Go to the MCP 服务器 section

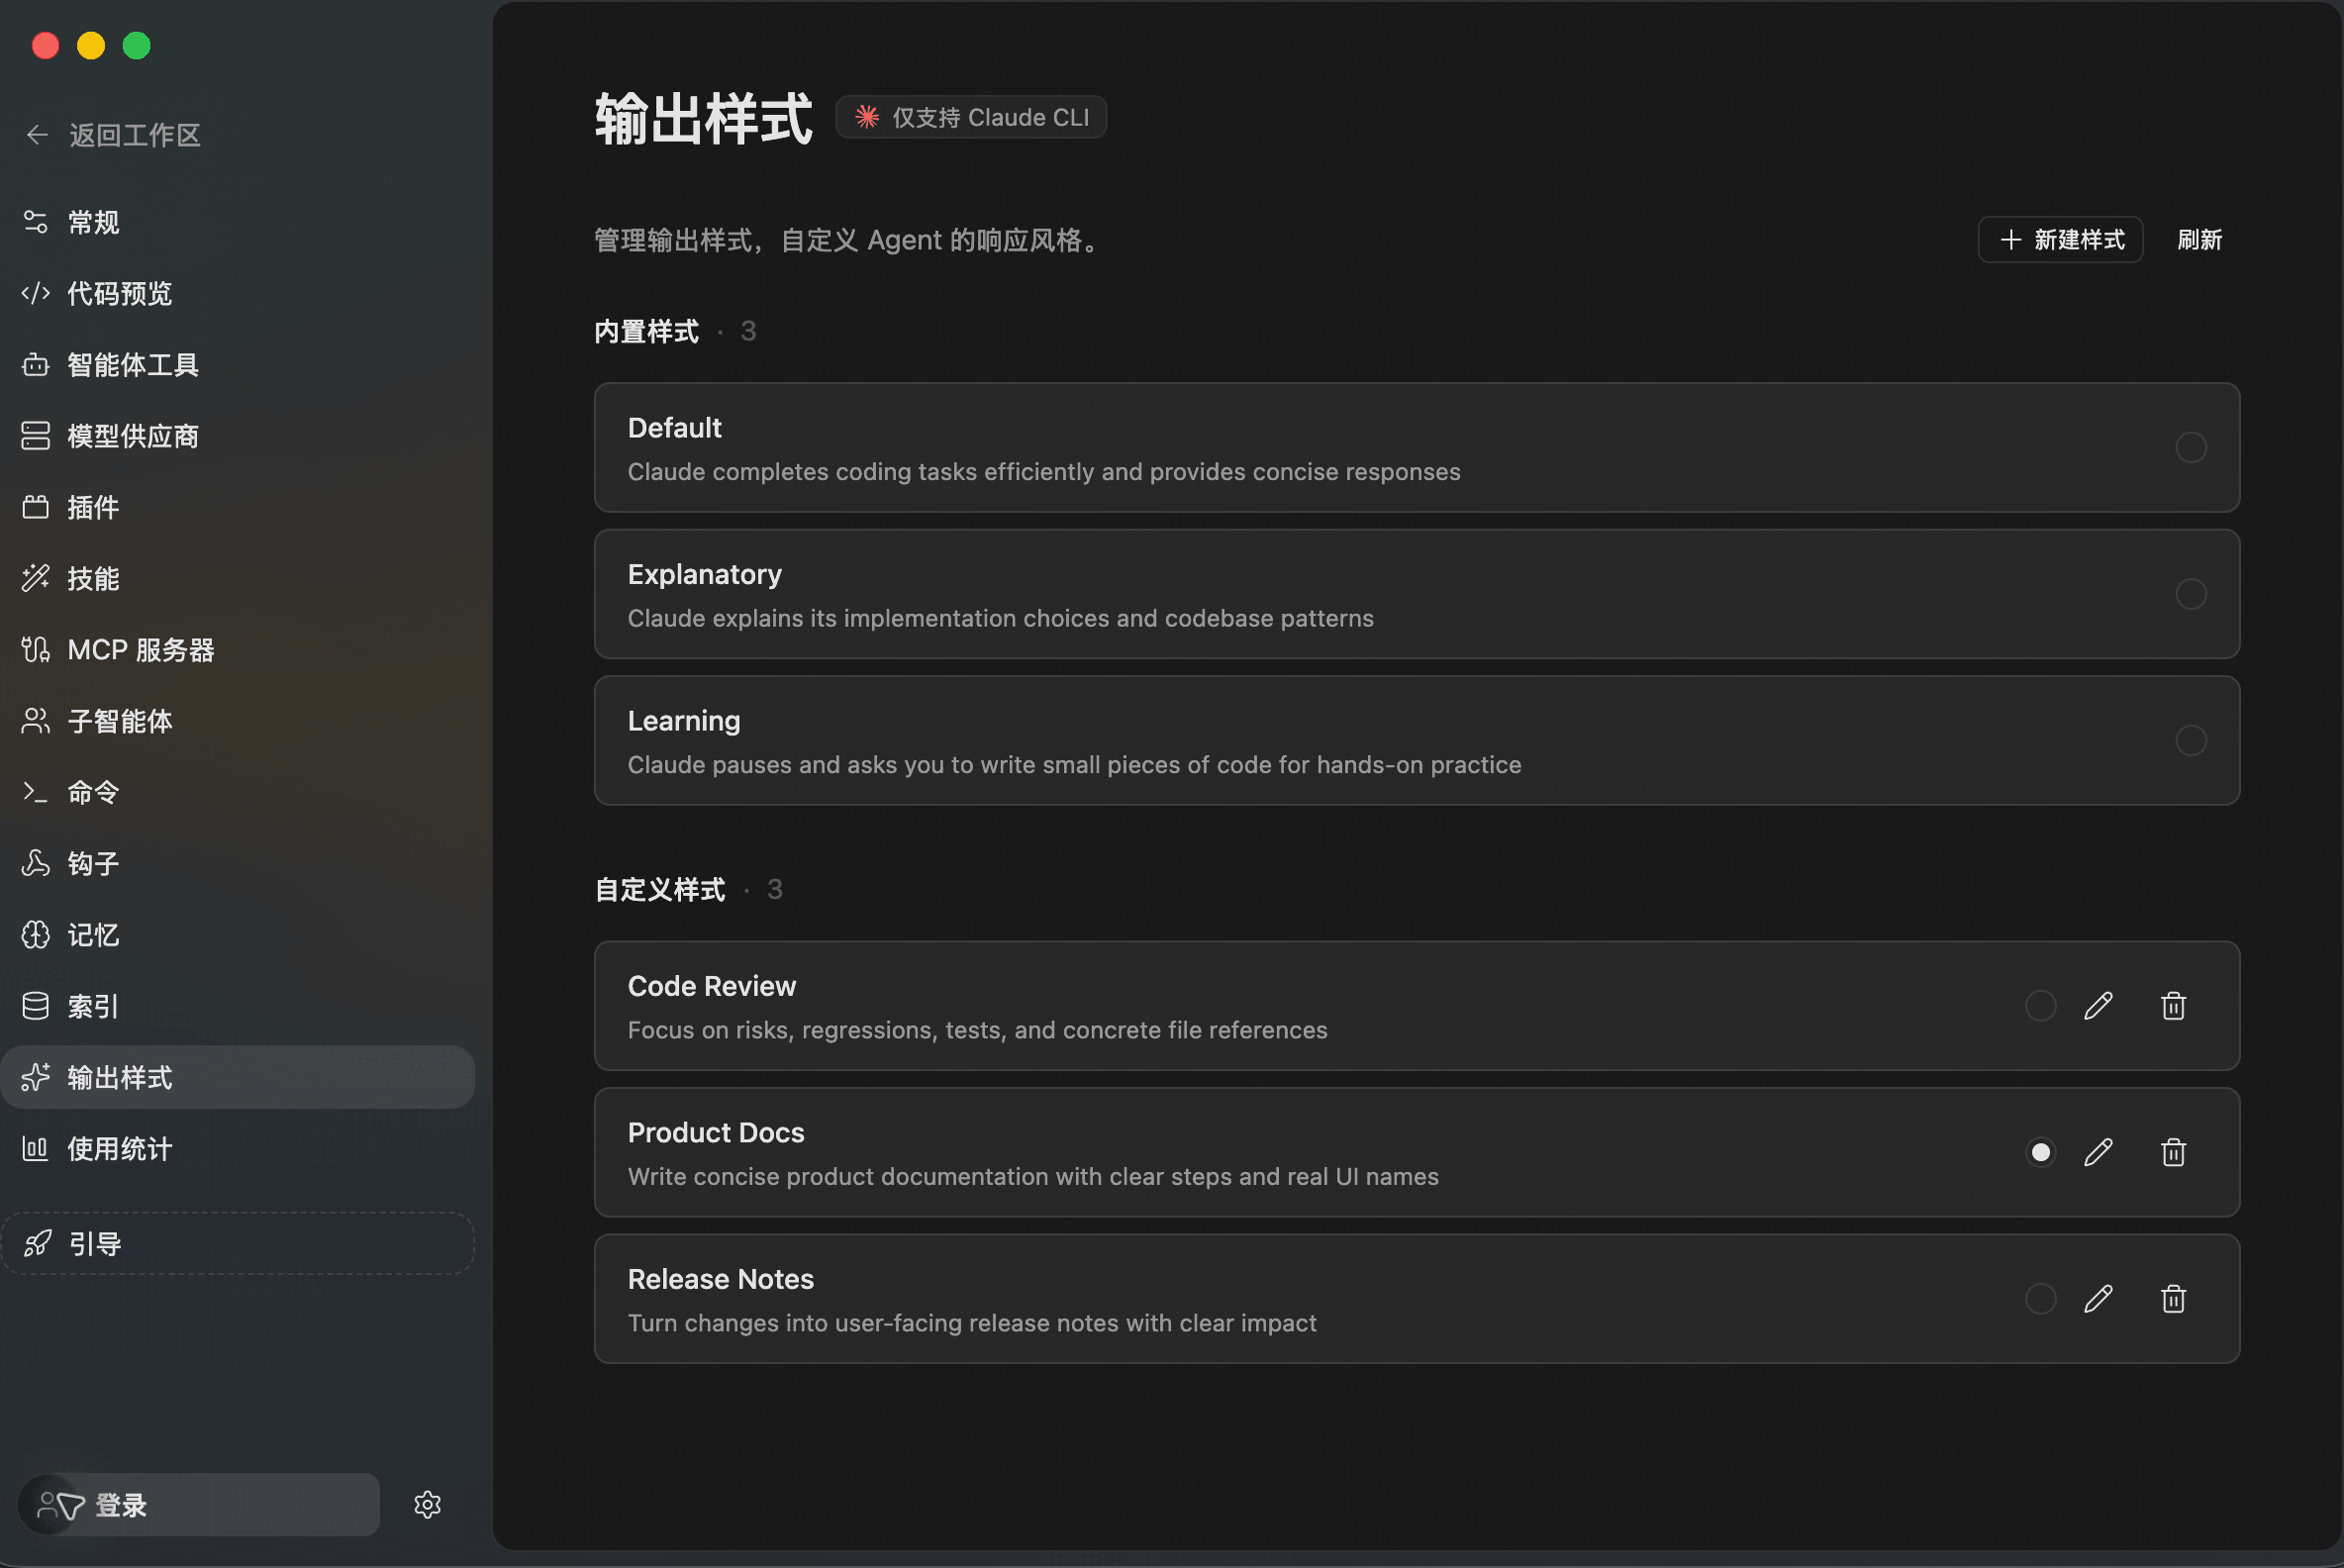click(x=238, y=650)
